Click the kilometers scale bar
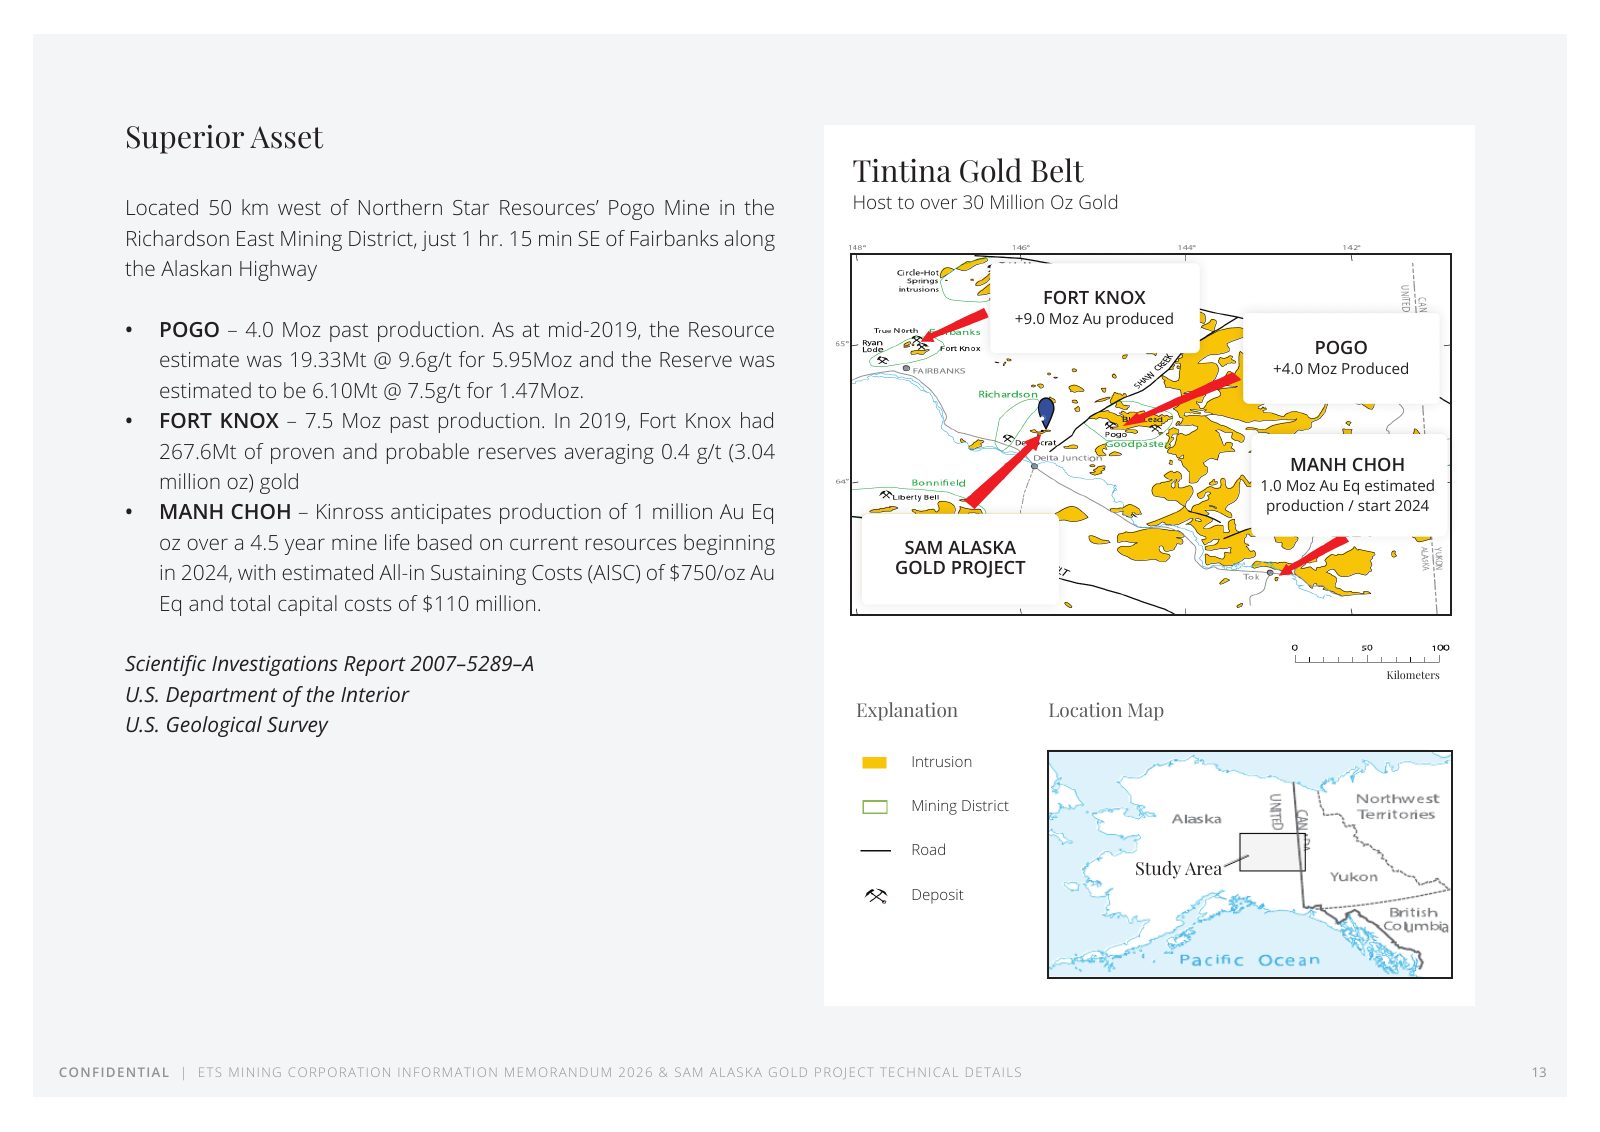Screen dimensions: 1600x1132 tap(1367, 655)
